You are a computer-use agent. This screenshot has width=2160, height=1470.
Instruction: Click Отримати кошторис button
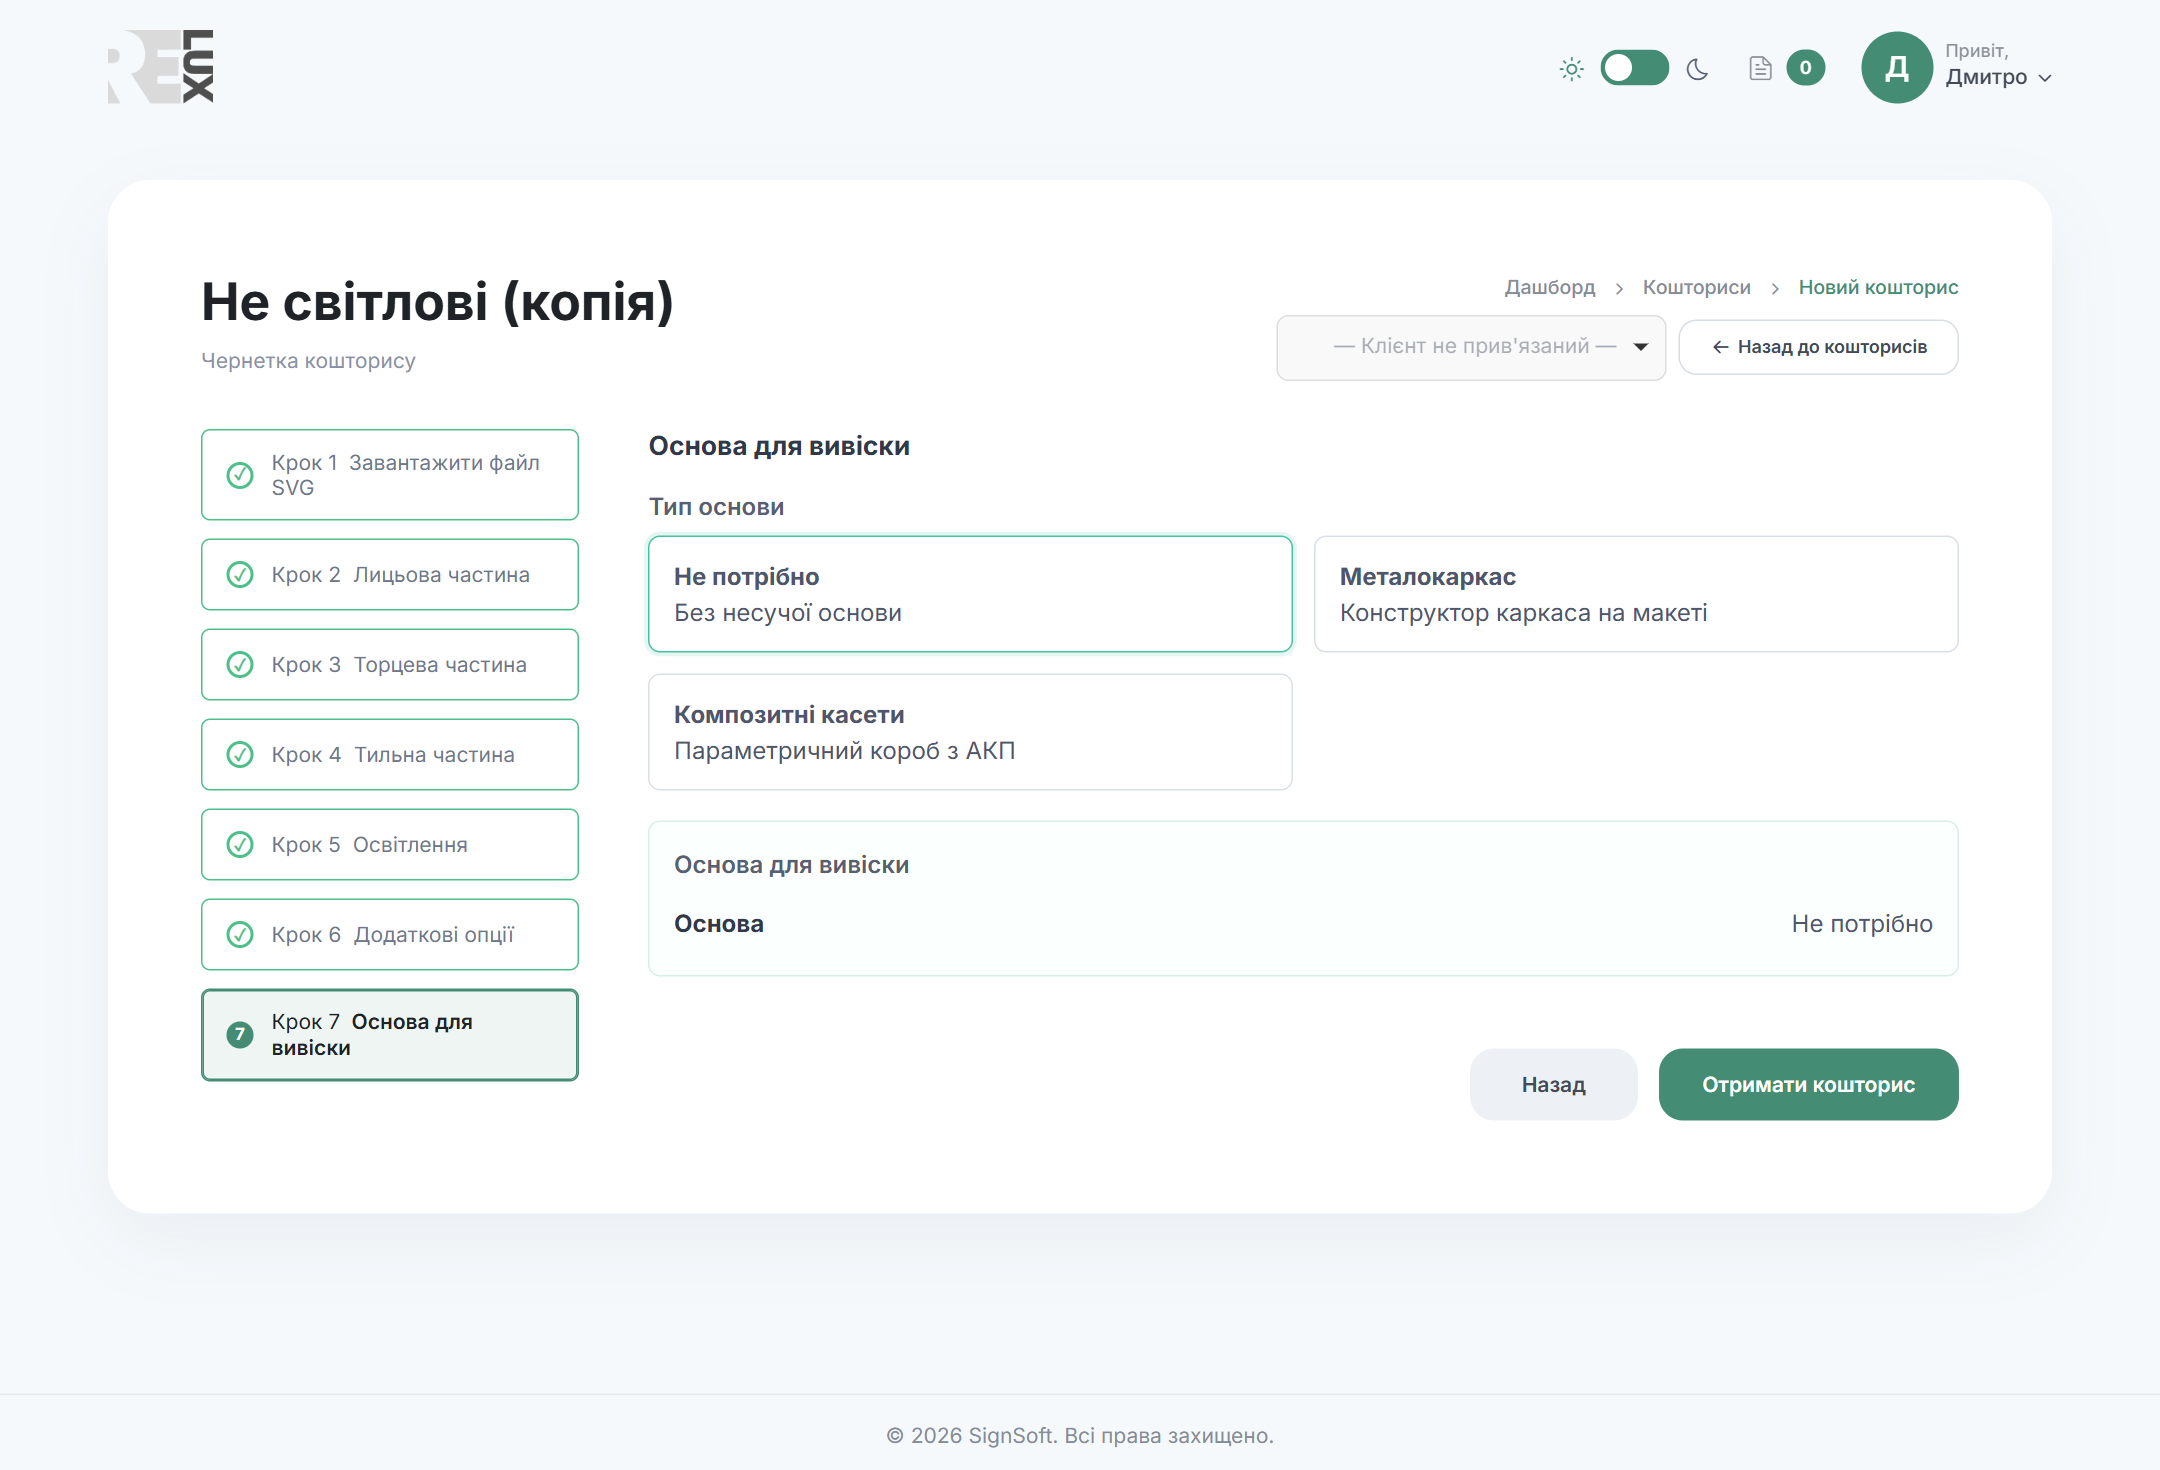(x=1808, y=1084)
